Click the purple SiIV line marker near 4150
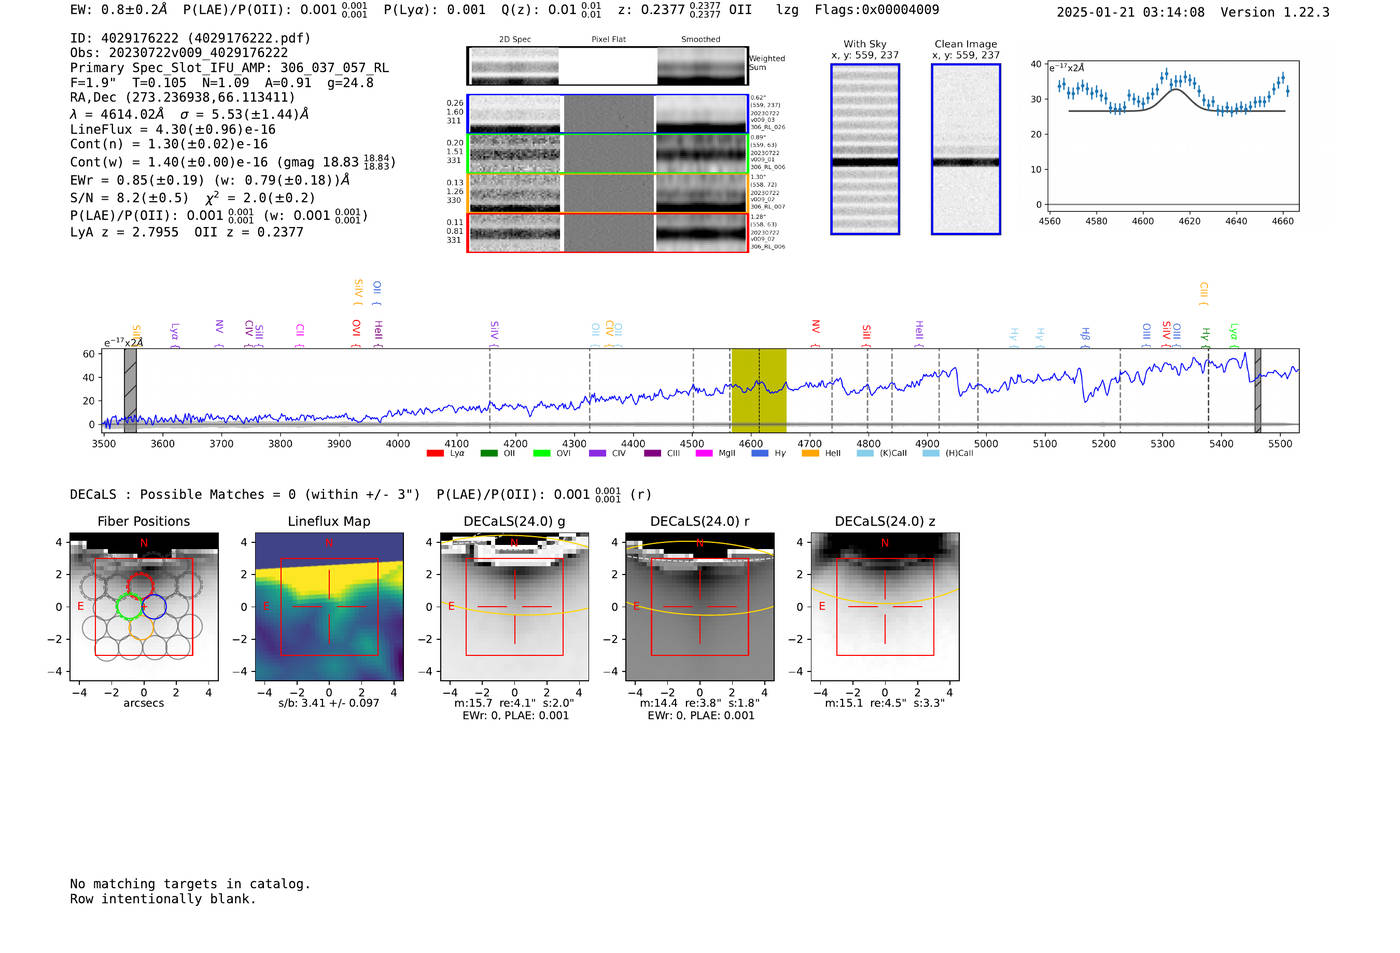This screenshot has height=953, width=1400. tap(494, 332)
